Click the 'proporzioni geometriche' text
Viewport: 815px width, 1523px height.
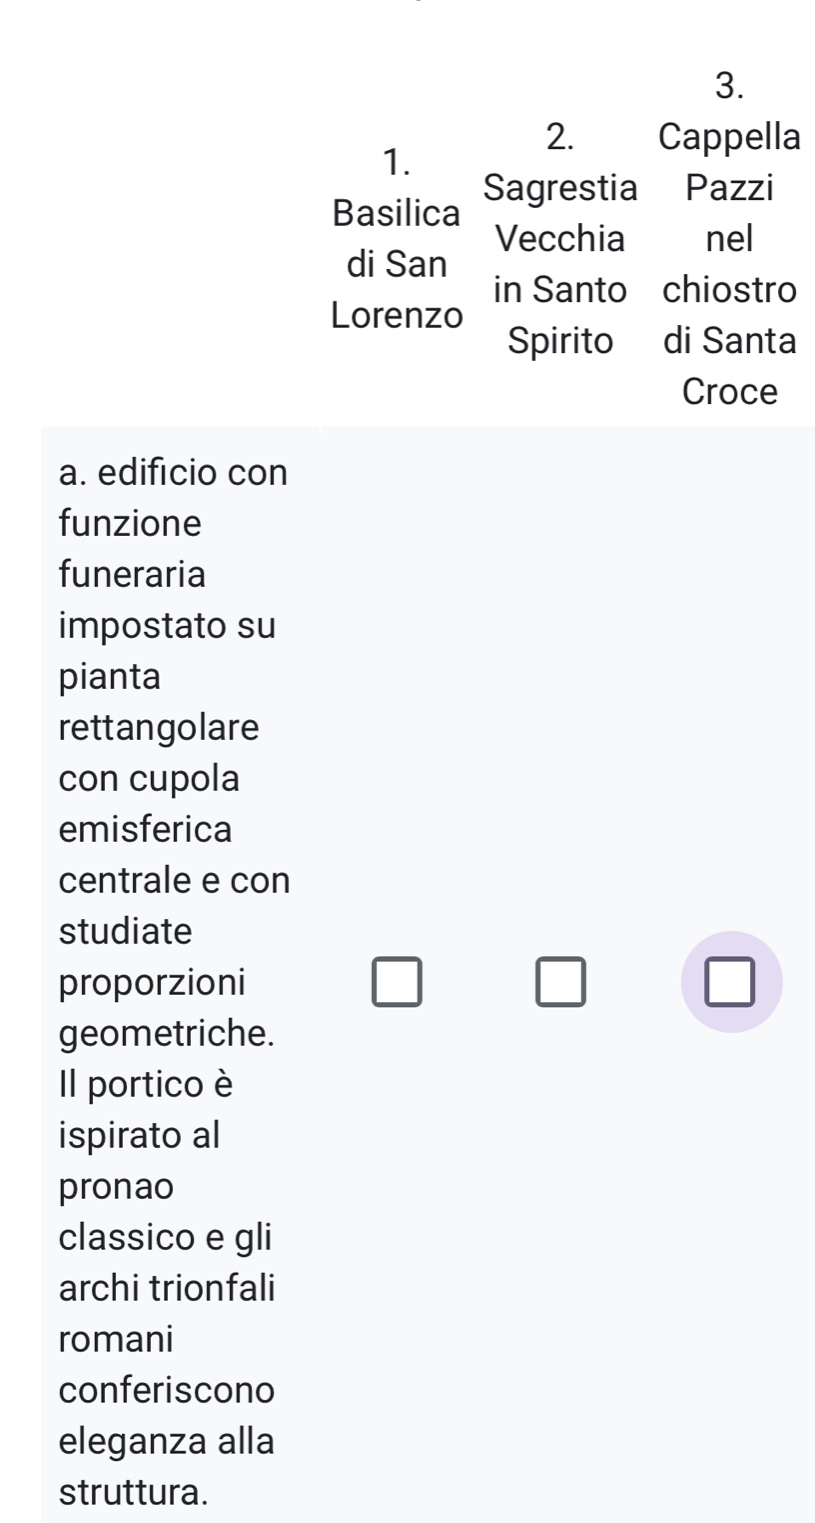pos(167,1007)
